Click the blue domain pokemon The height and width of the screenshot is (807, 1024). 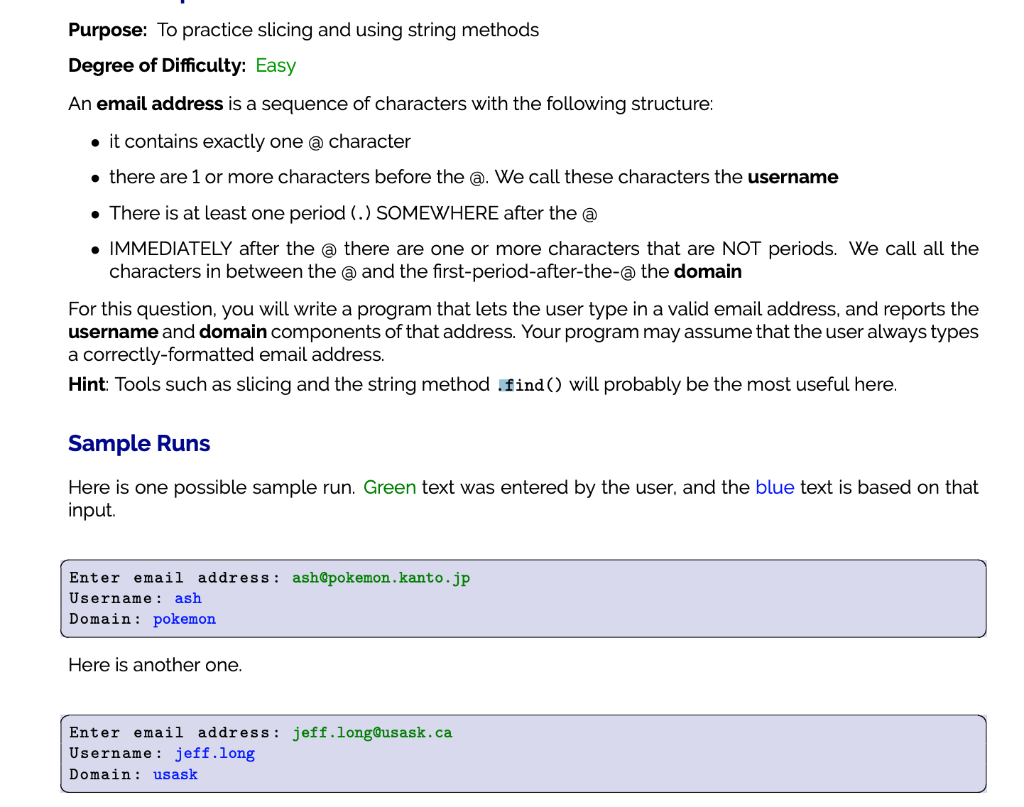pyautogui.click(x=184, y=619)
